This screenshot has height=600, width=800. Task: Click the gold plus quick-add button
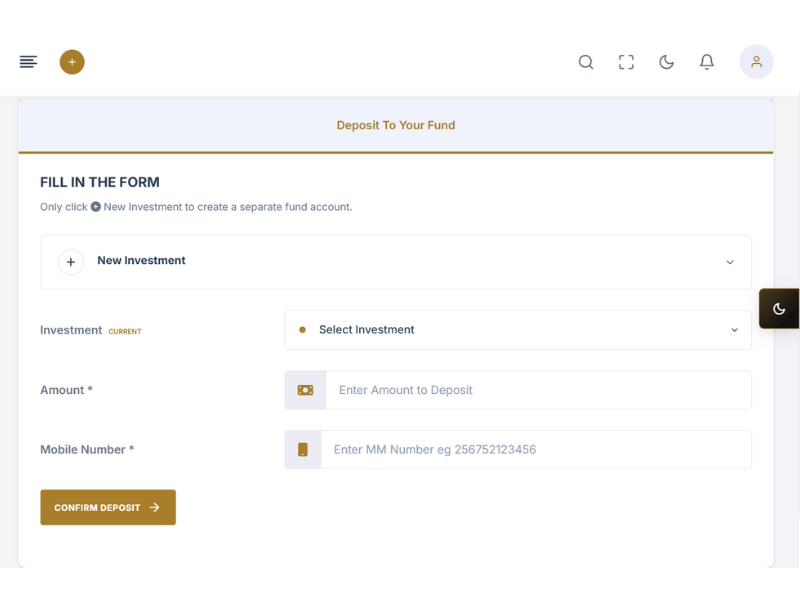coord(72,62)
